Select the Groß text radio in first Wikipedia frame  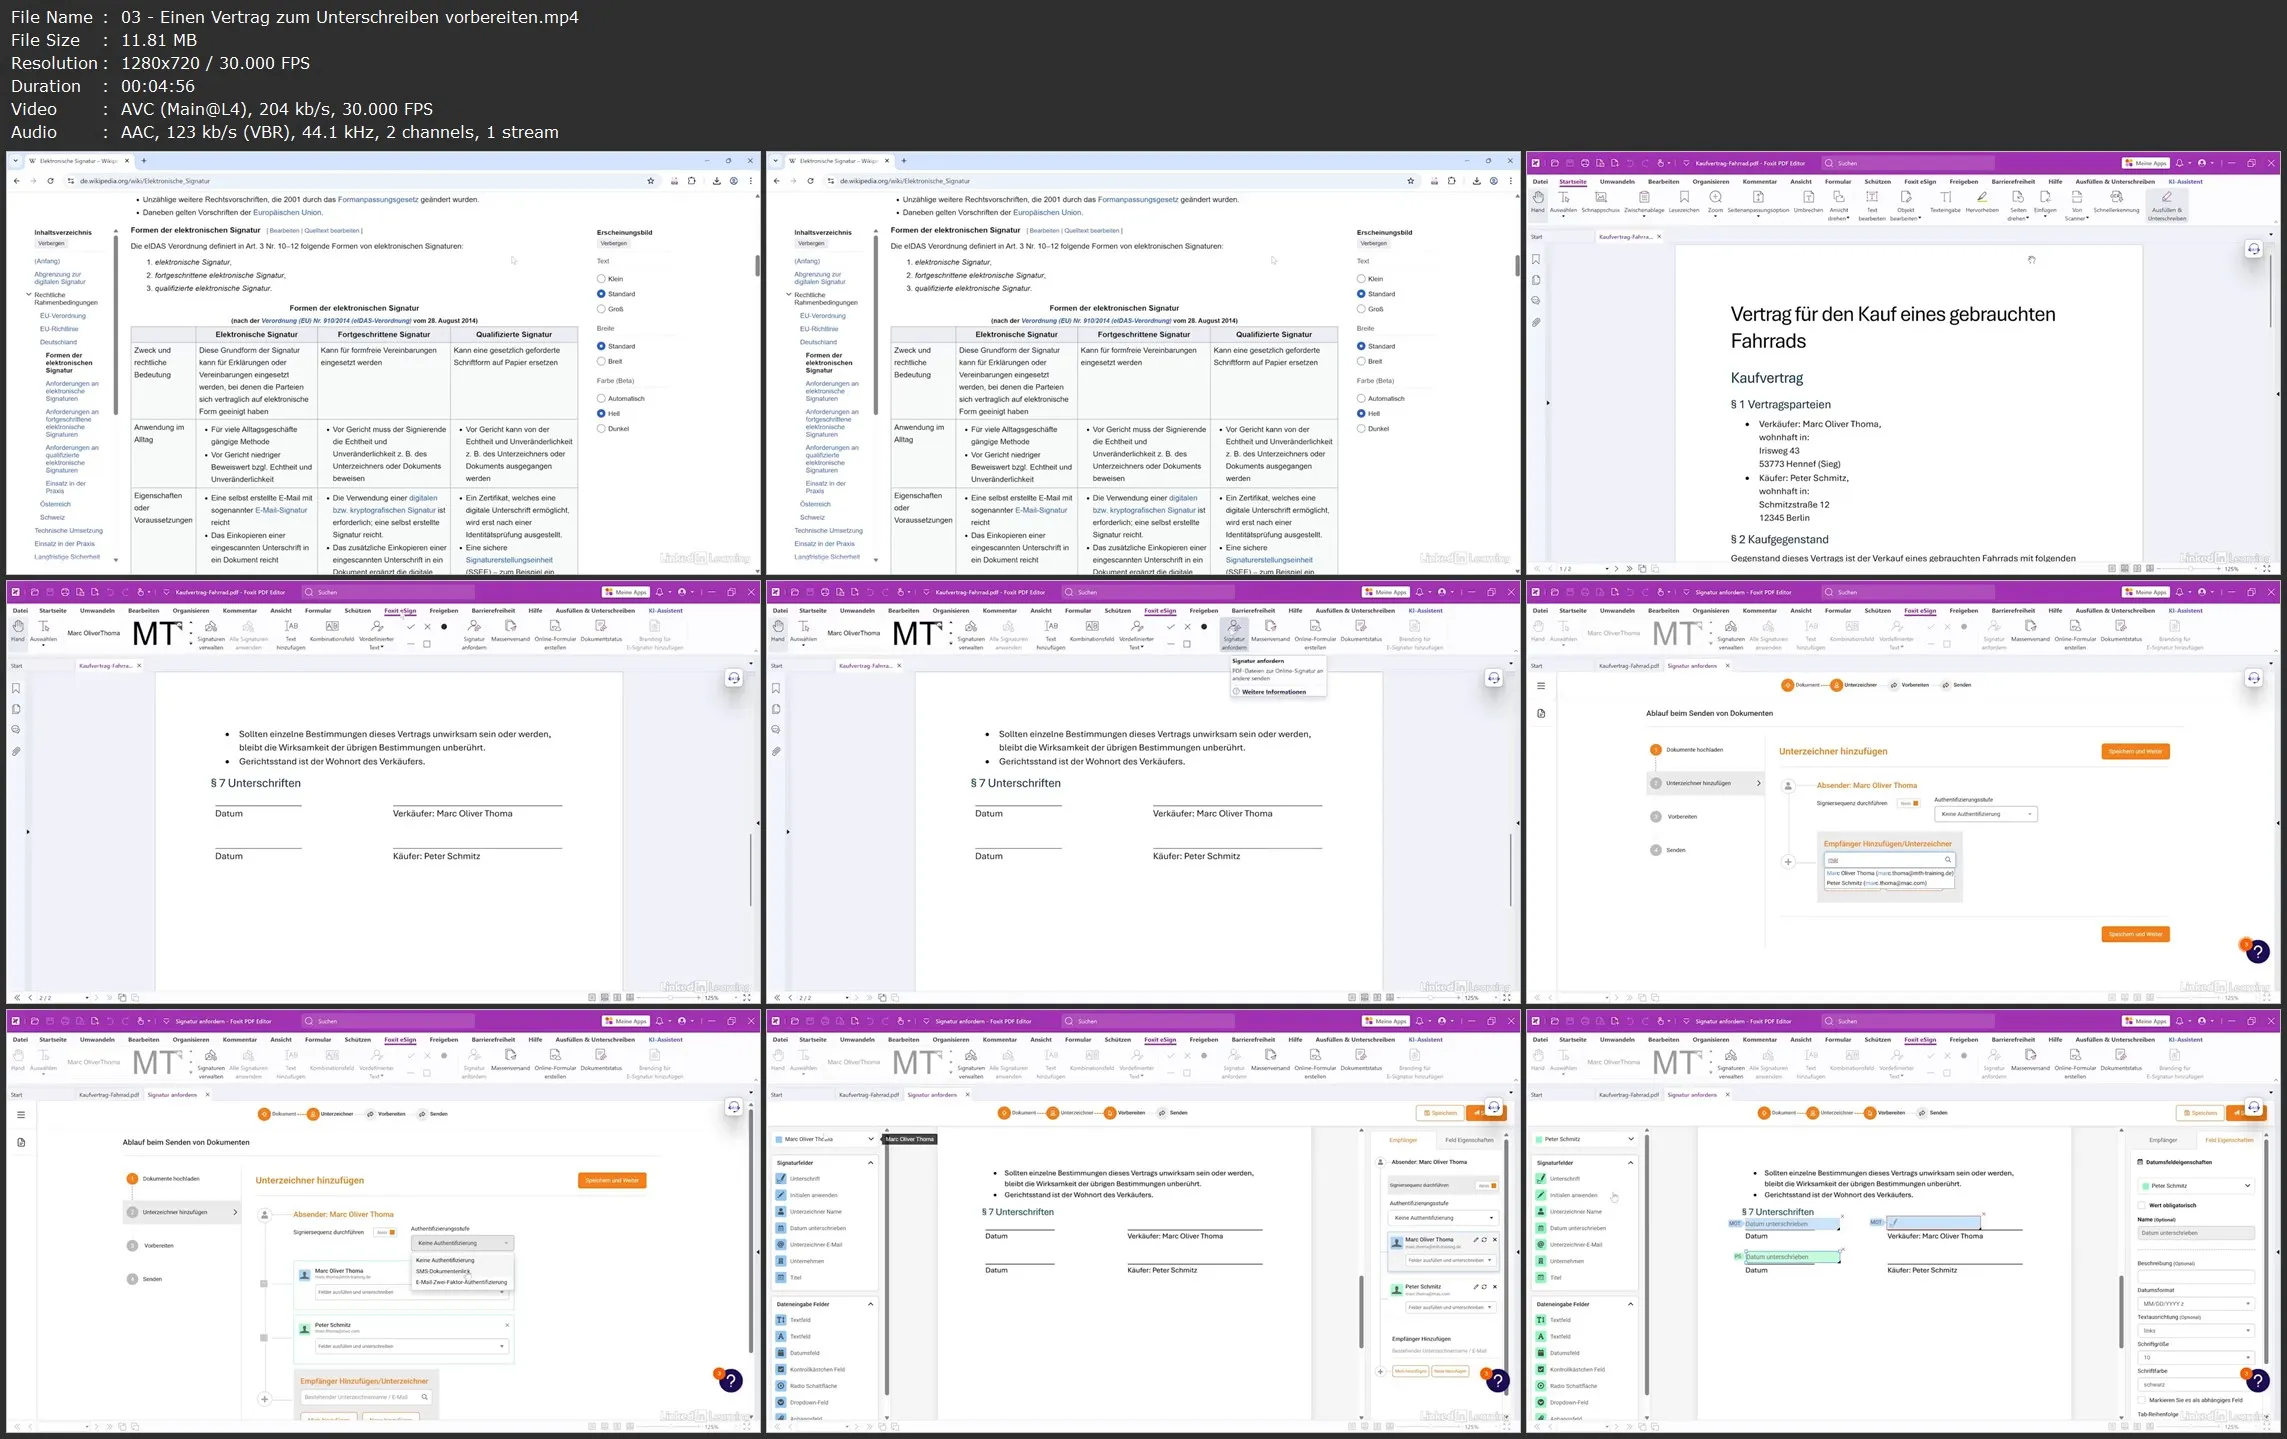click(601, 309)
